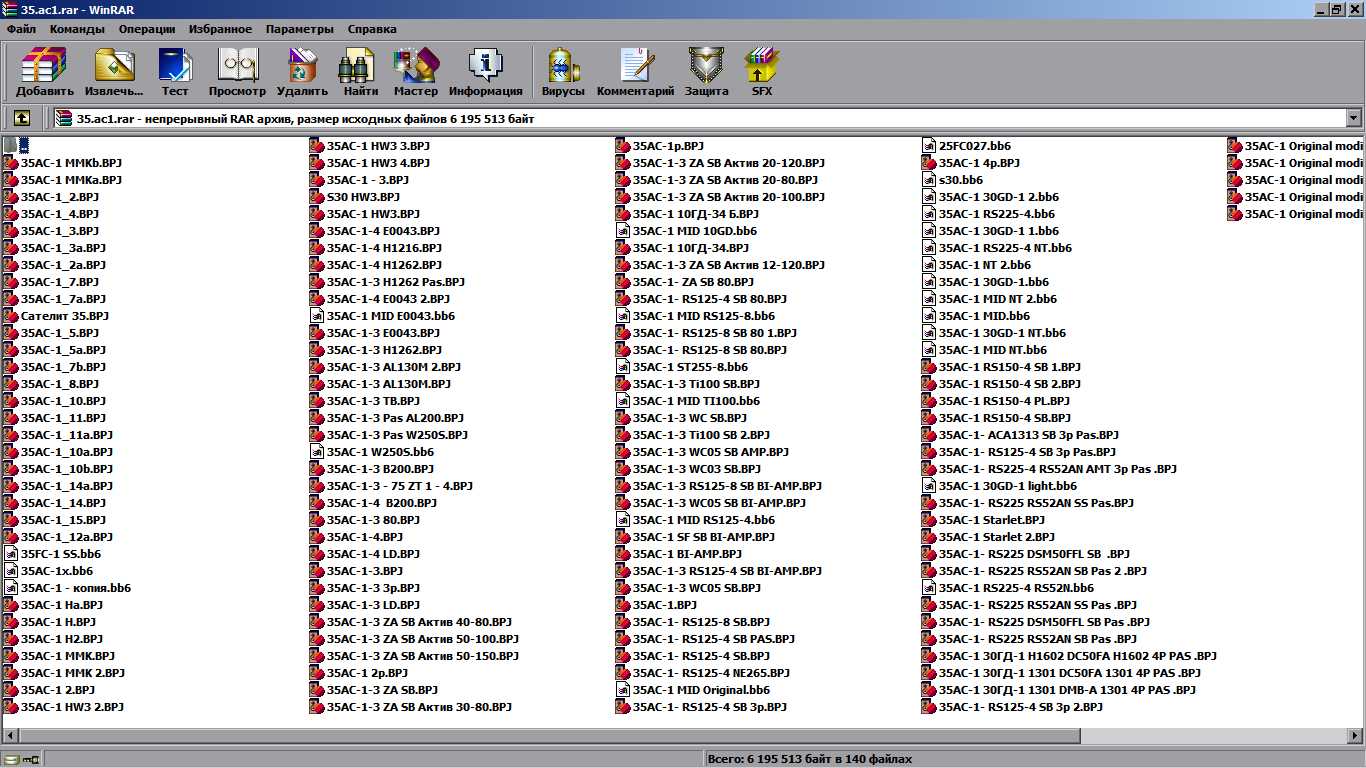The height and width of the screenshot is (768, 1366).
Task: Select file Сателит 35.BPJ
Action: pyautogui.click(x=64, y=315)
